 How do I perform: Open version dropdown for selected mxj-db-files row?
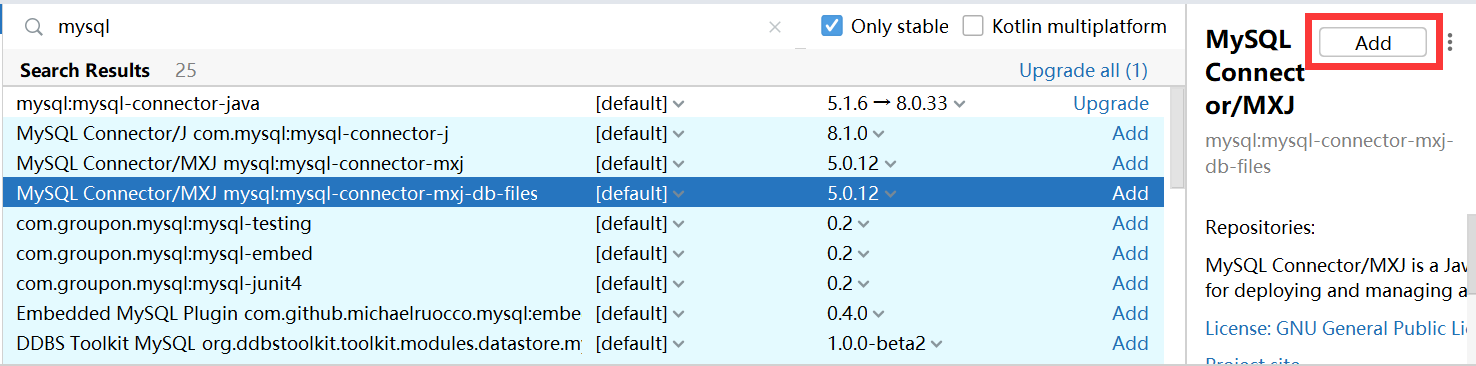pos(862,193)
